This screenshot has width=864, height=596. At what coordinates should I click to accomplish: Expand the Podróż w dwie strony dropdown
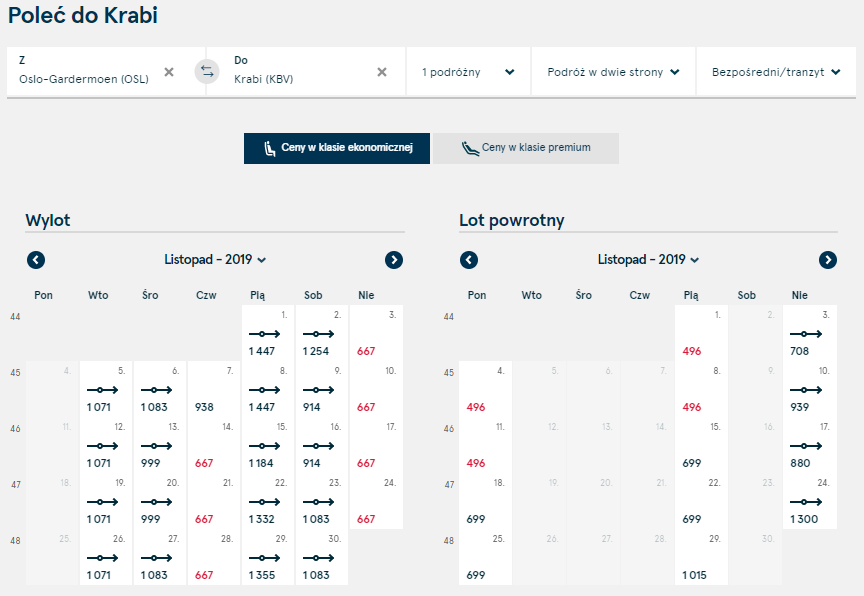613,72
